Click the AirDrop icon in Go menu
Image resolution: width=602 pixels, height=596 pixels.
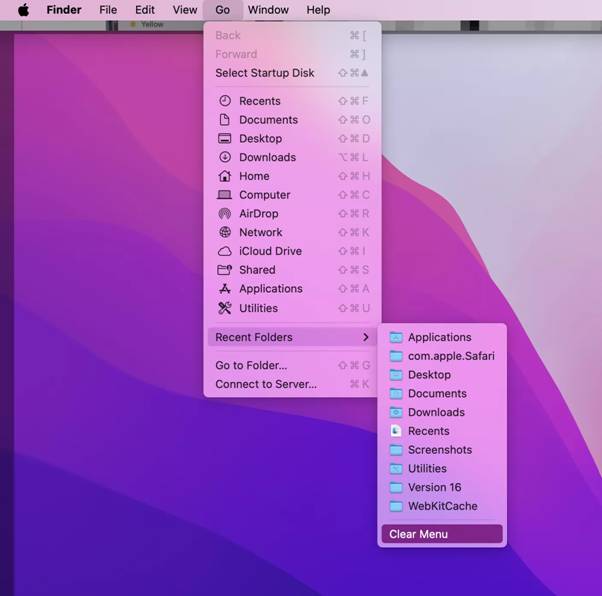224,214
